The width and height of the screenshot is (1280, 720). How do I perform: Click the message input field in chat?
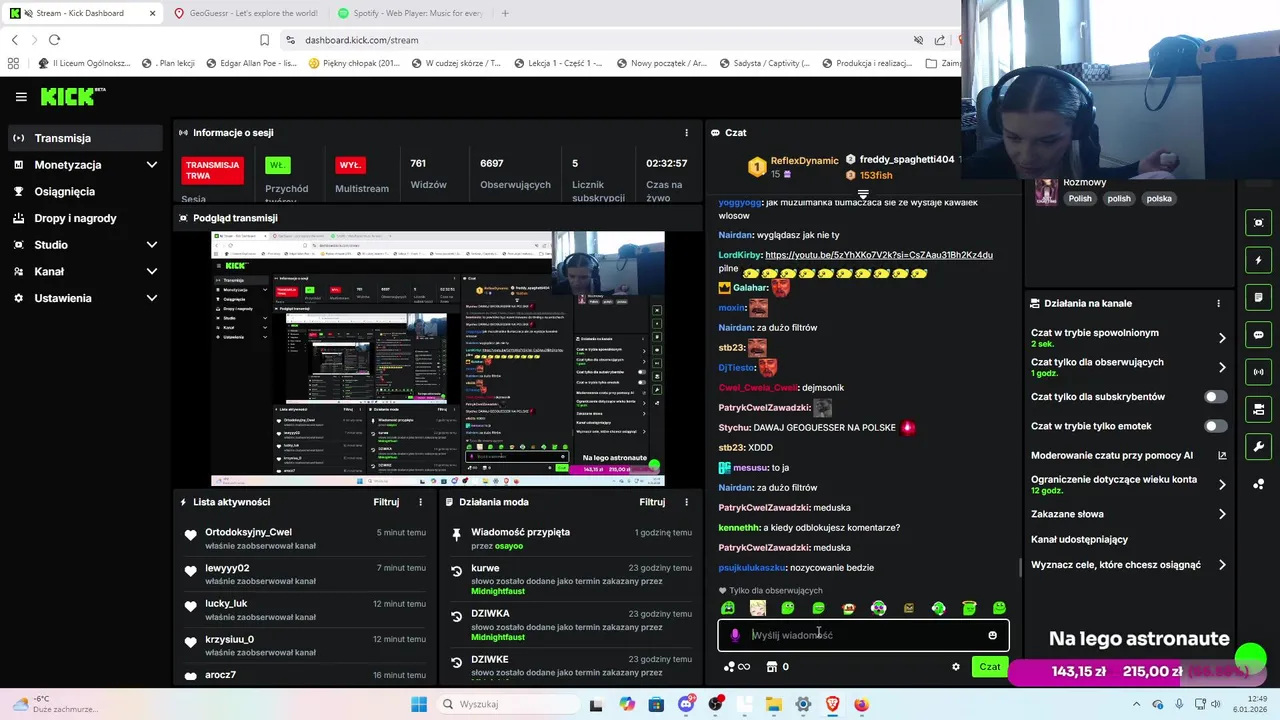tap(862, 635)
